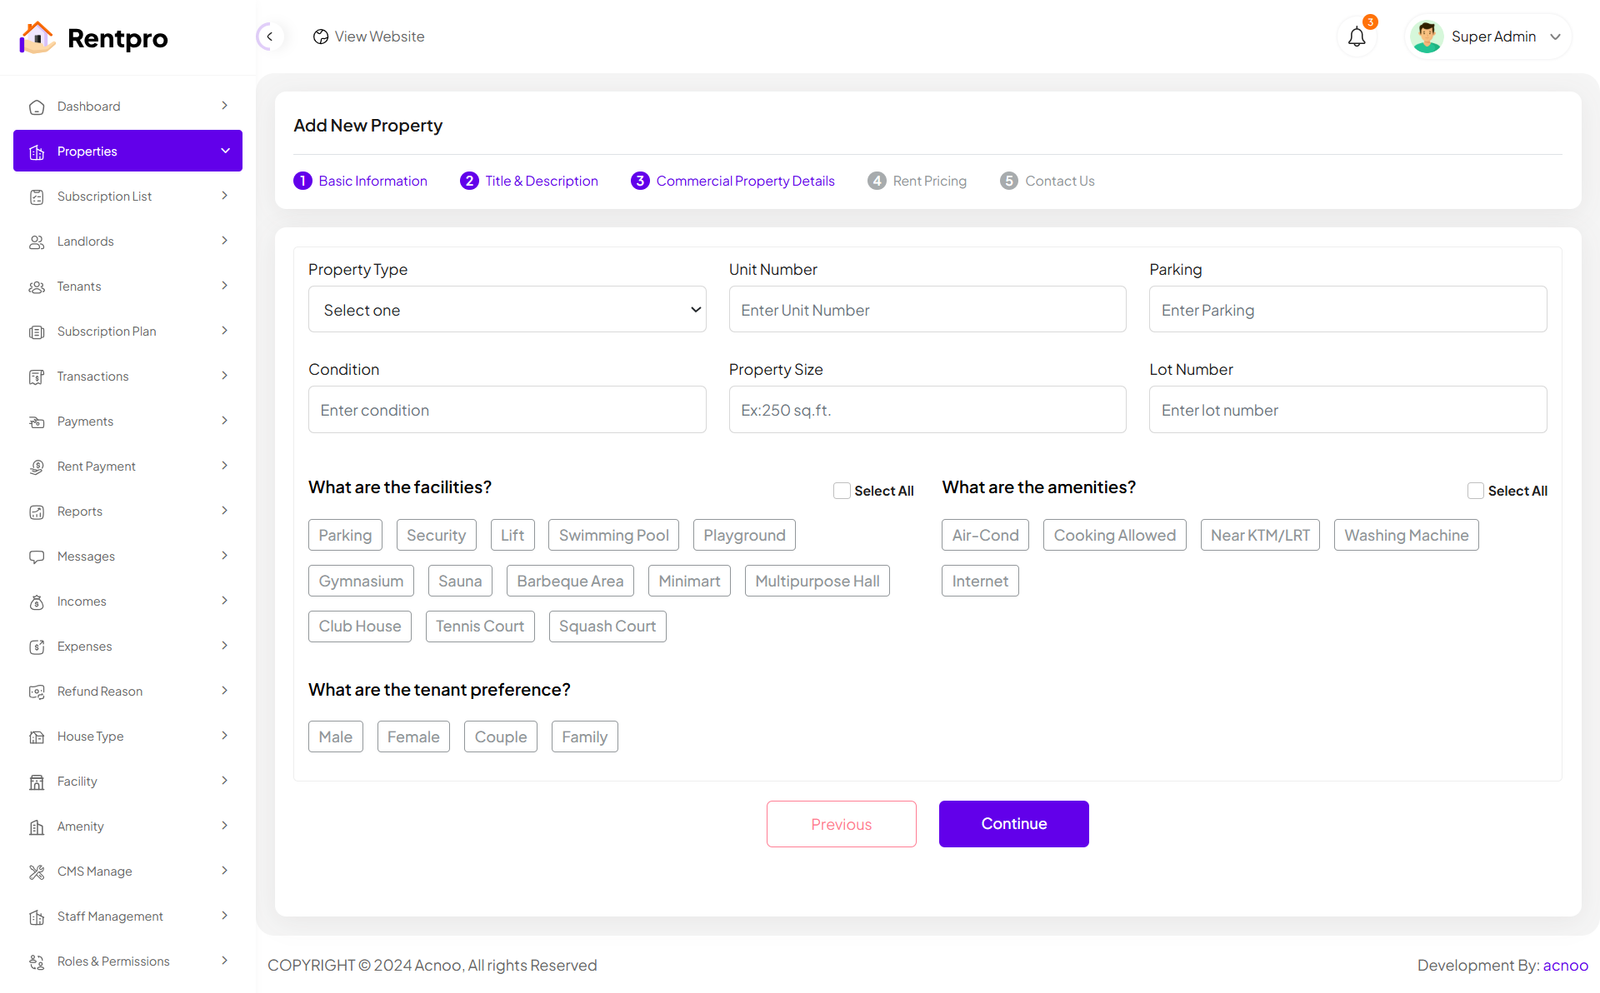Collapse the sidebar with the arrow icon
This screenshot has width=1600, height=993.
click(269, 37)
